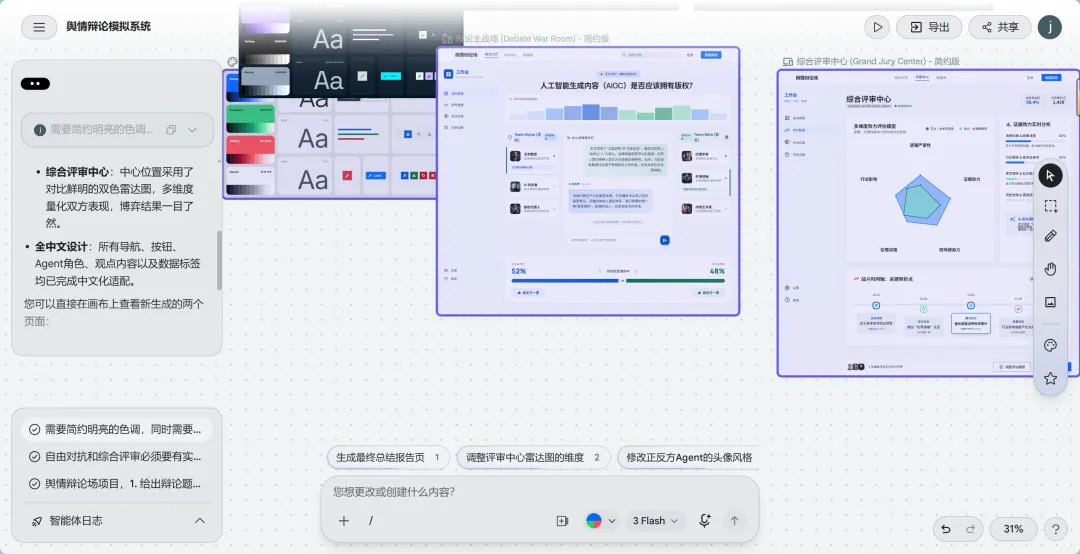Collapse the 智能体日志 panel chevron

coord(200,521)
